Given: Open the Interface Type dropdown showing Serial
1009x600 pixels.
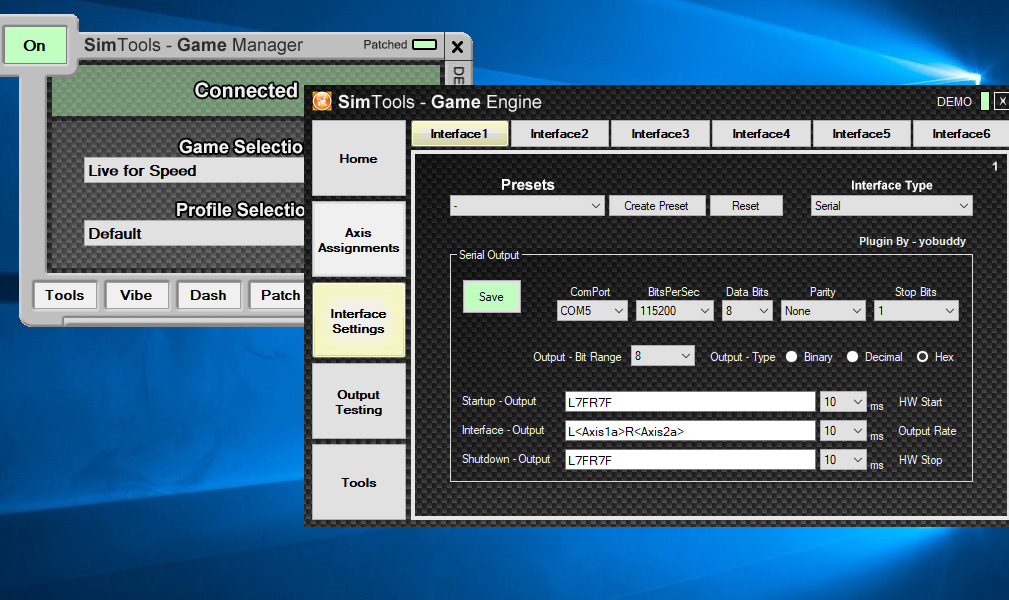Looking at the screenshot, I should click(x=891, y=206).
